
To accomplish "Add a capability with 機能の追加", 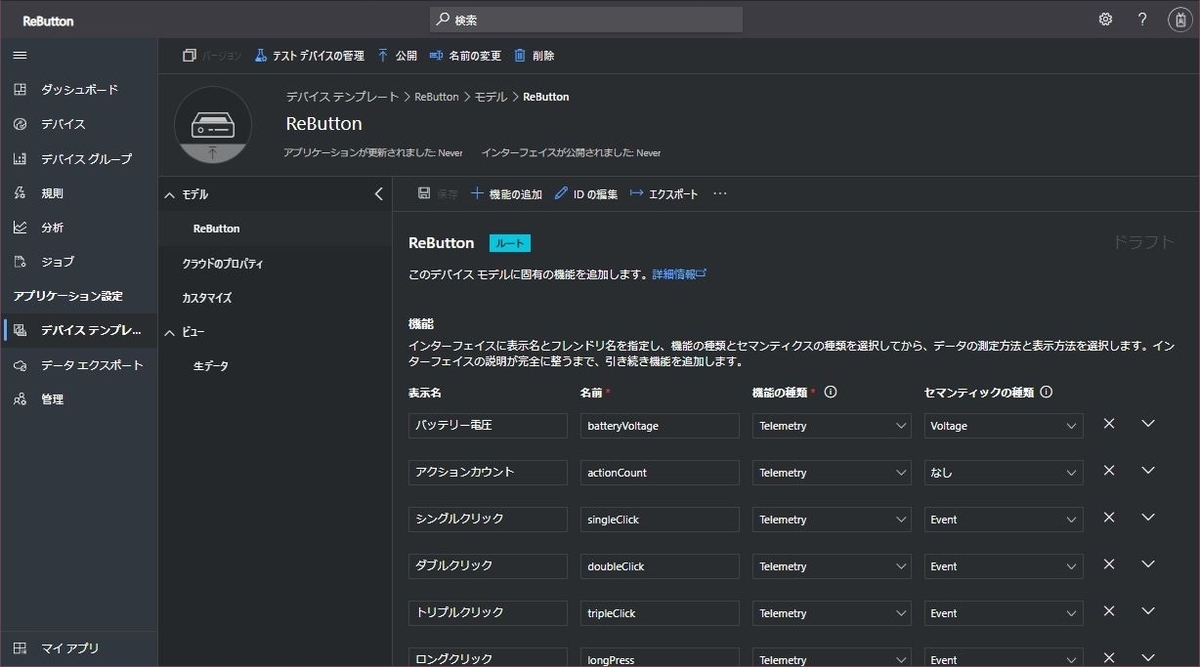I will 506,193.
